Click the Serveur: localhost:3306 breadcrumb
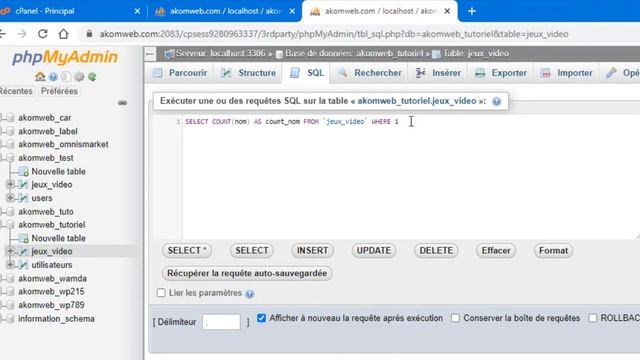The width and height of the screenshot is (640, 360). click(x=220, y=53)
